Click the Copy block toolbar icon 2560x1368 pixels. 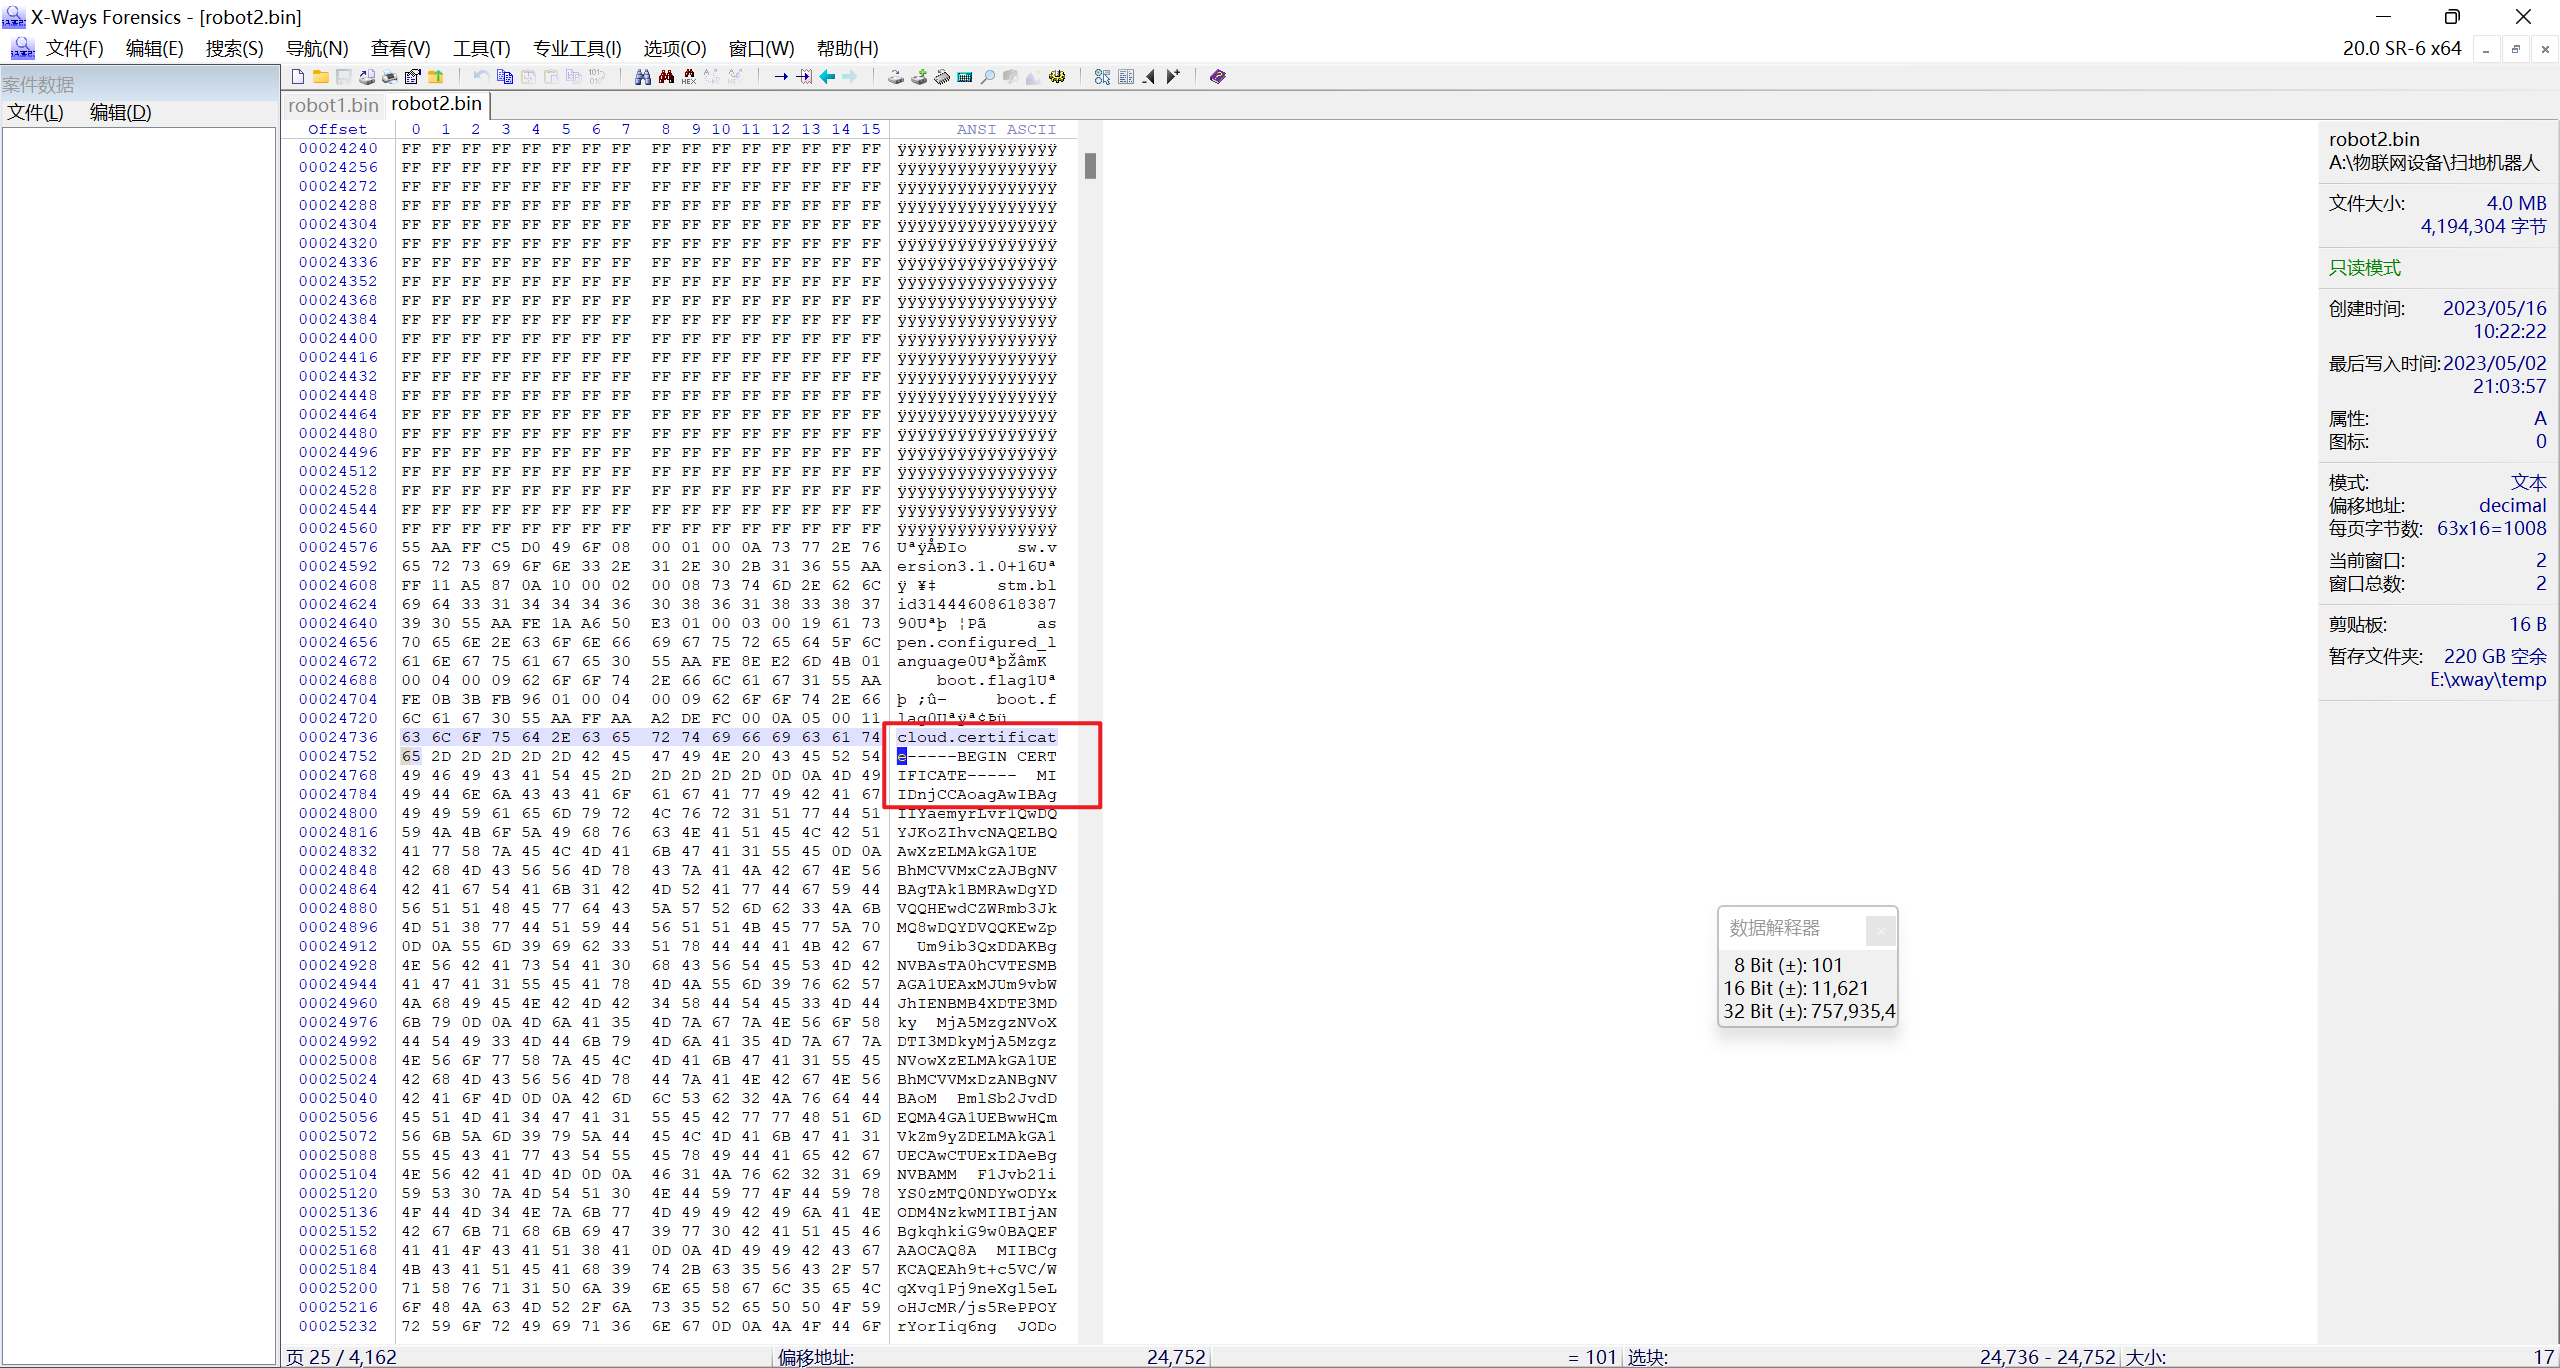(x=505, y=77)
